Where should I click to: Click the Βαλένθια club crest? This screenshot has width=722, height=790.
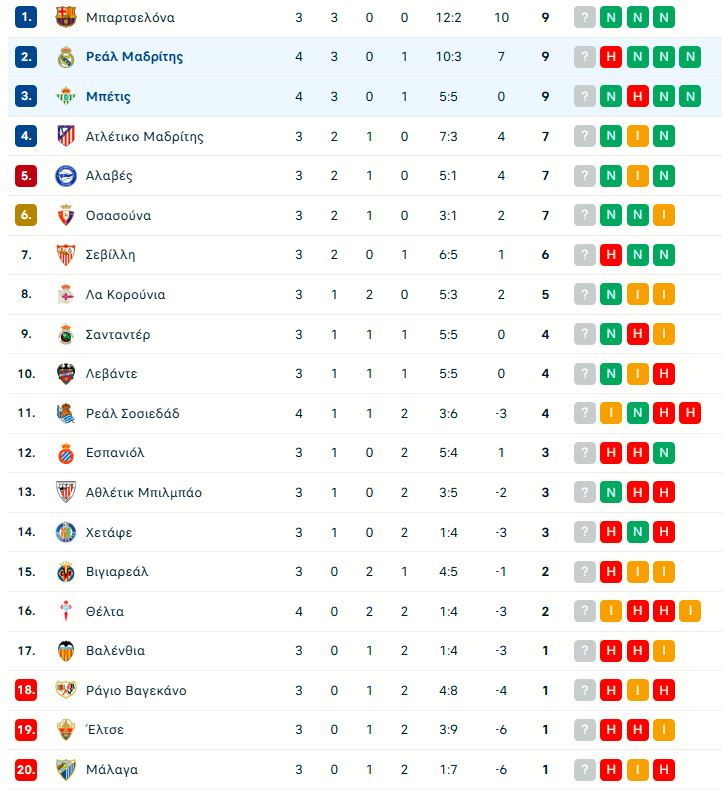coord(65,650)
